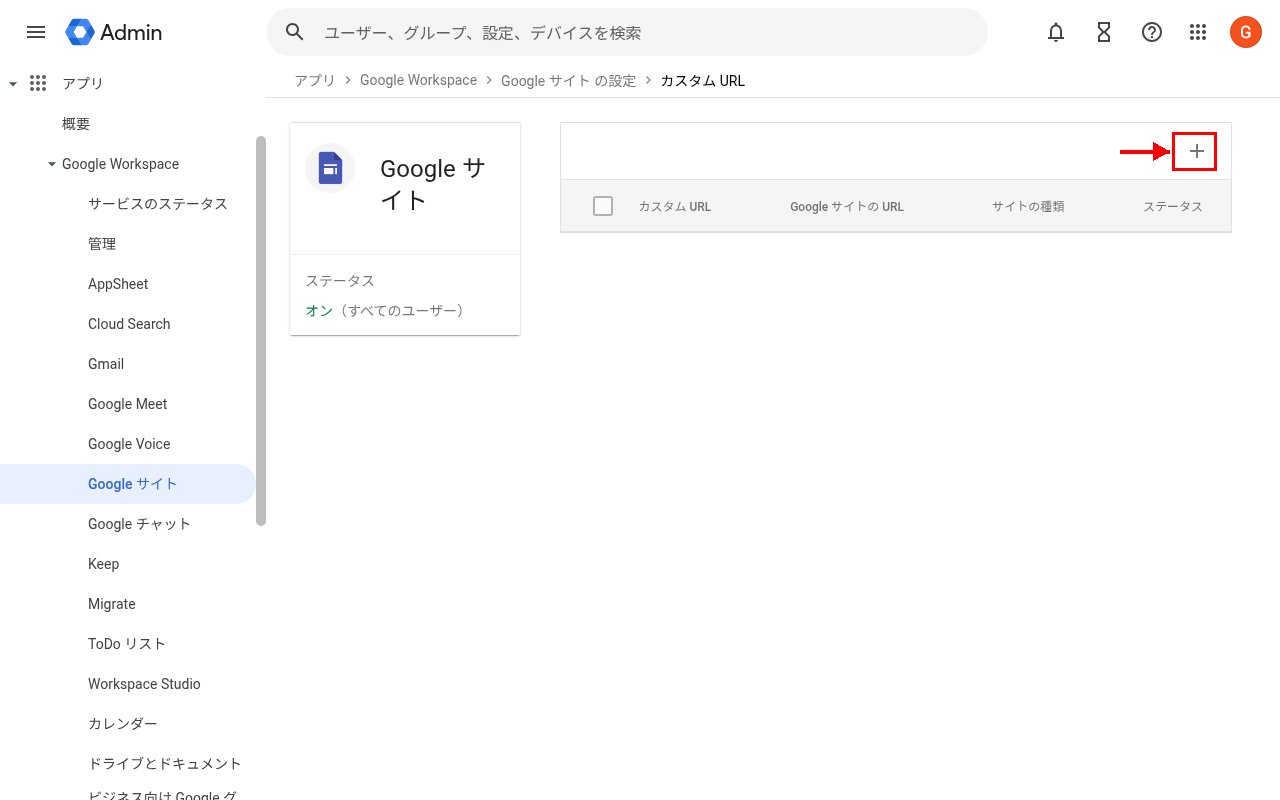Select Keep from the sidebar
This screenshot has height=800, width=1280.
[x=103, y=563]
